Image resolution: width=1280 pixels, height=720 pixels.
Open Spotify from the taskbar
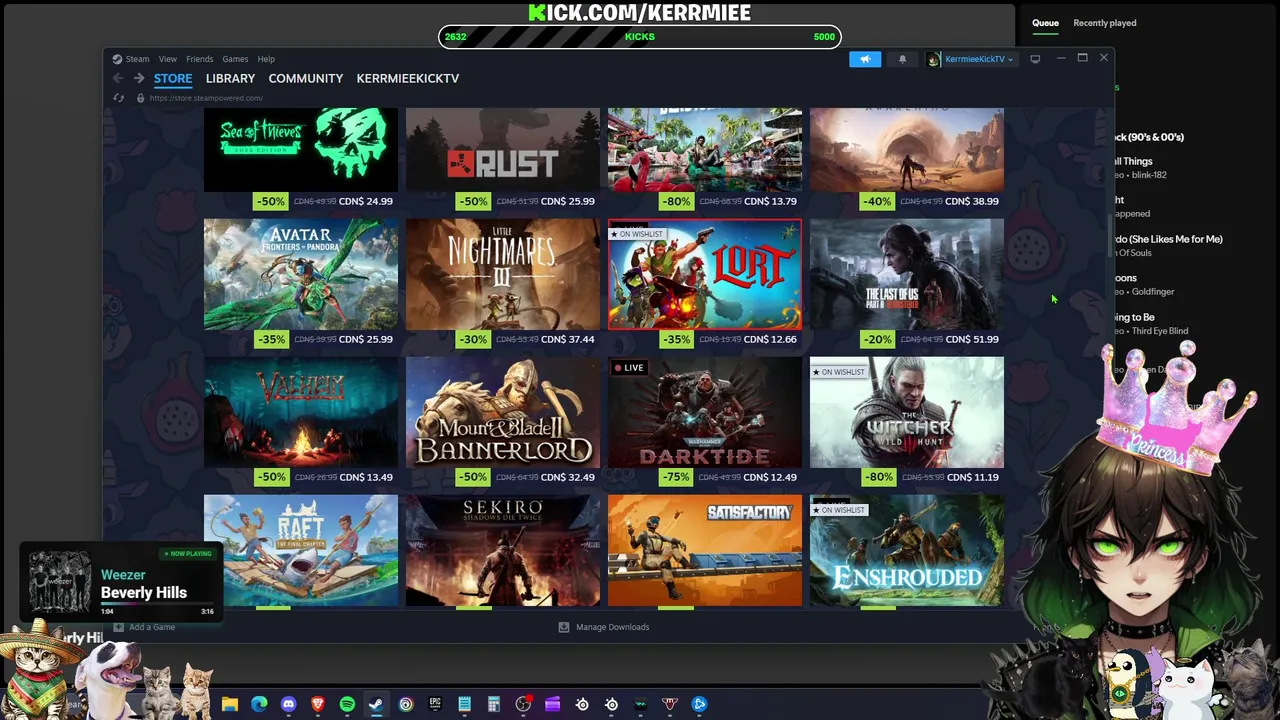coord(347,704)
